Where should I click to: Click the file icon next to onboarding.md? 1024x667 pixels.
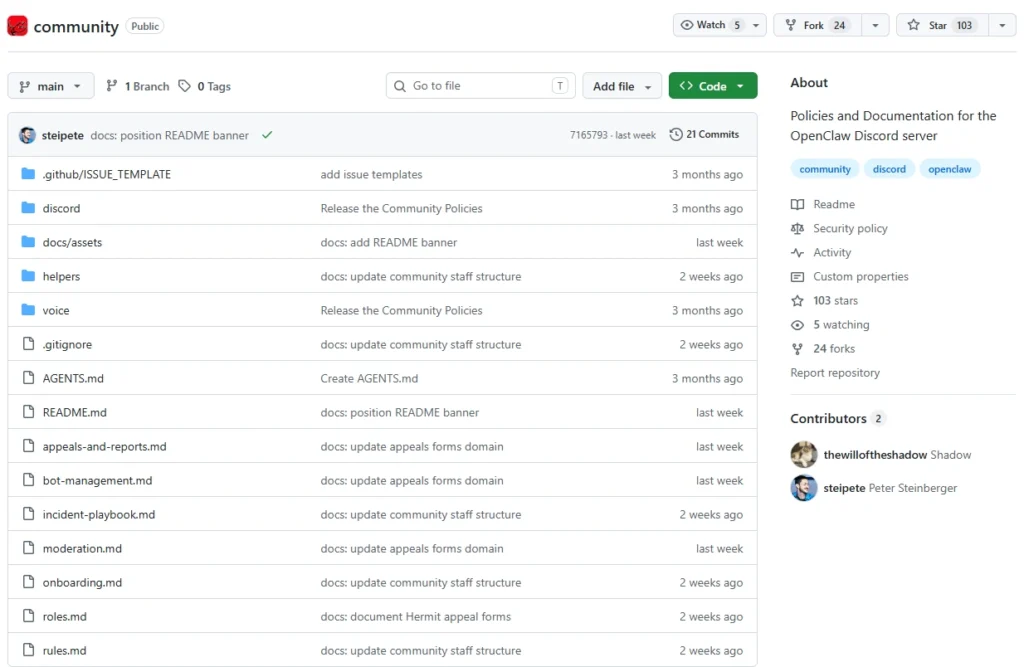pos(28,581)
